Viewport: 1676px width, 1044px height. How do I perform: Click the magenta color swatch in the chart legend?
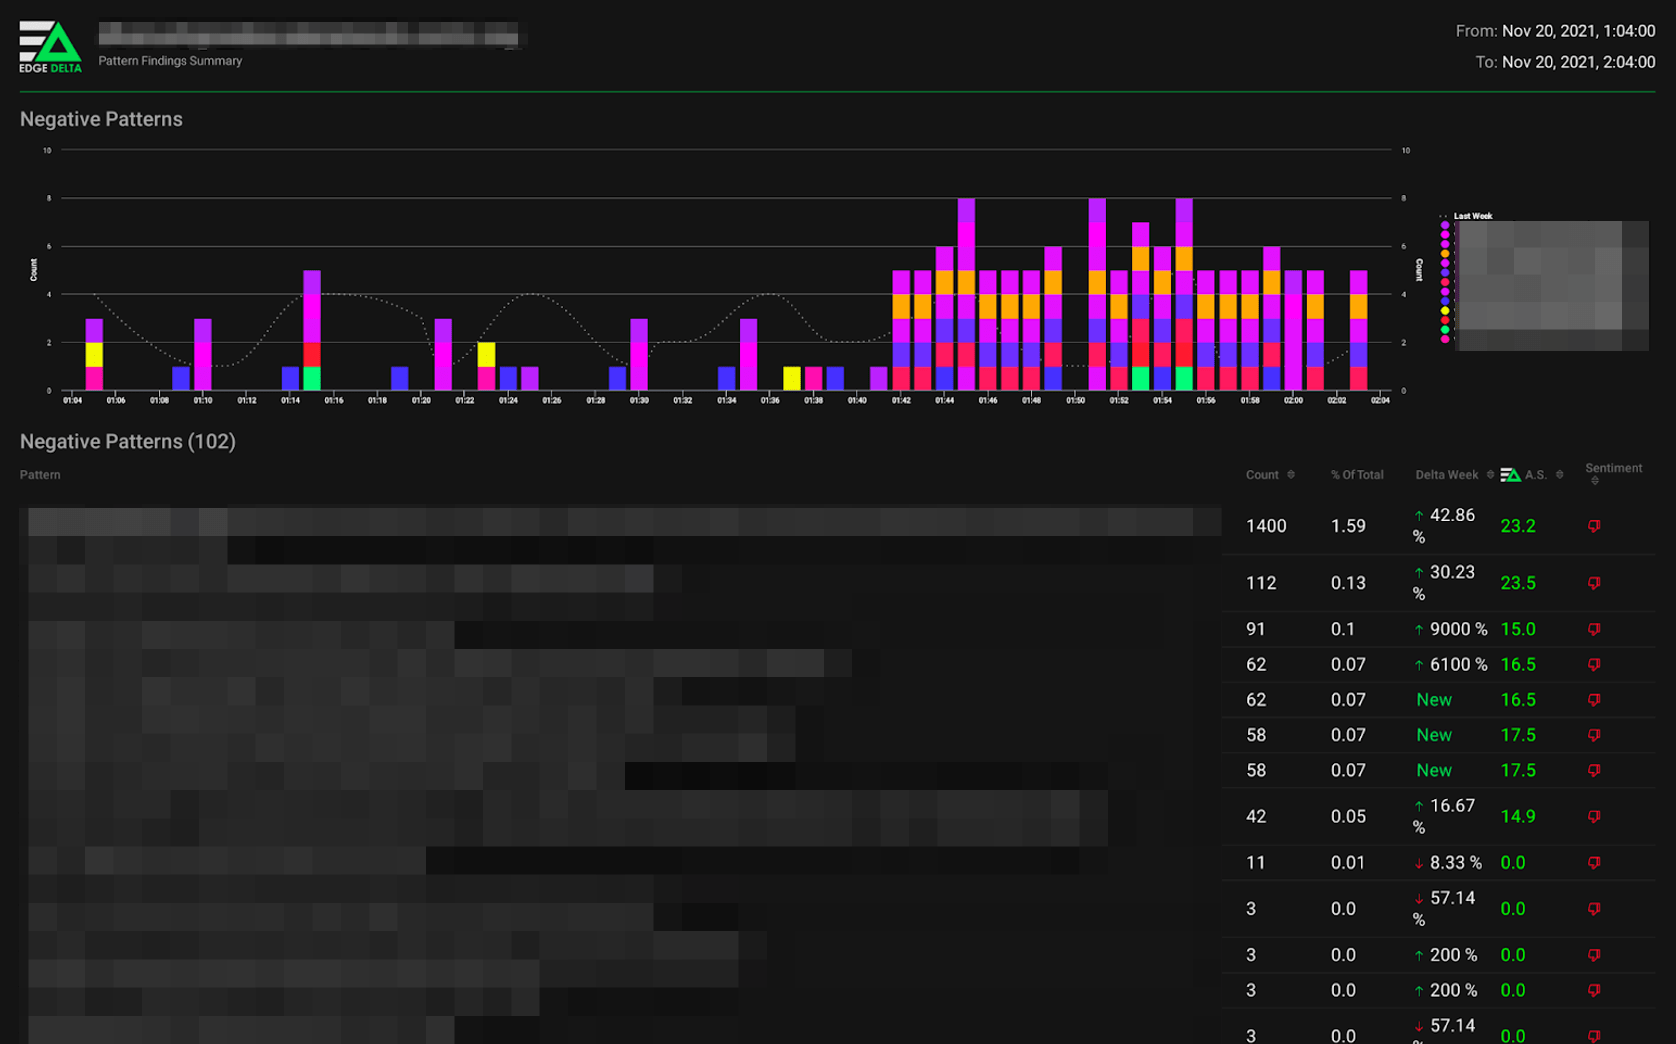pos(1444,234)
